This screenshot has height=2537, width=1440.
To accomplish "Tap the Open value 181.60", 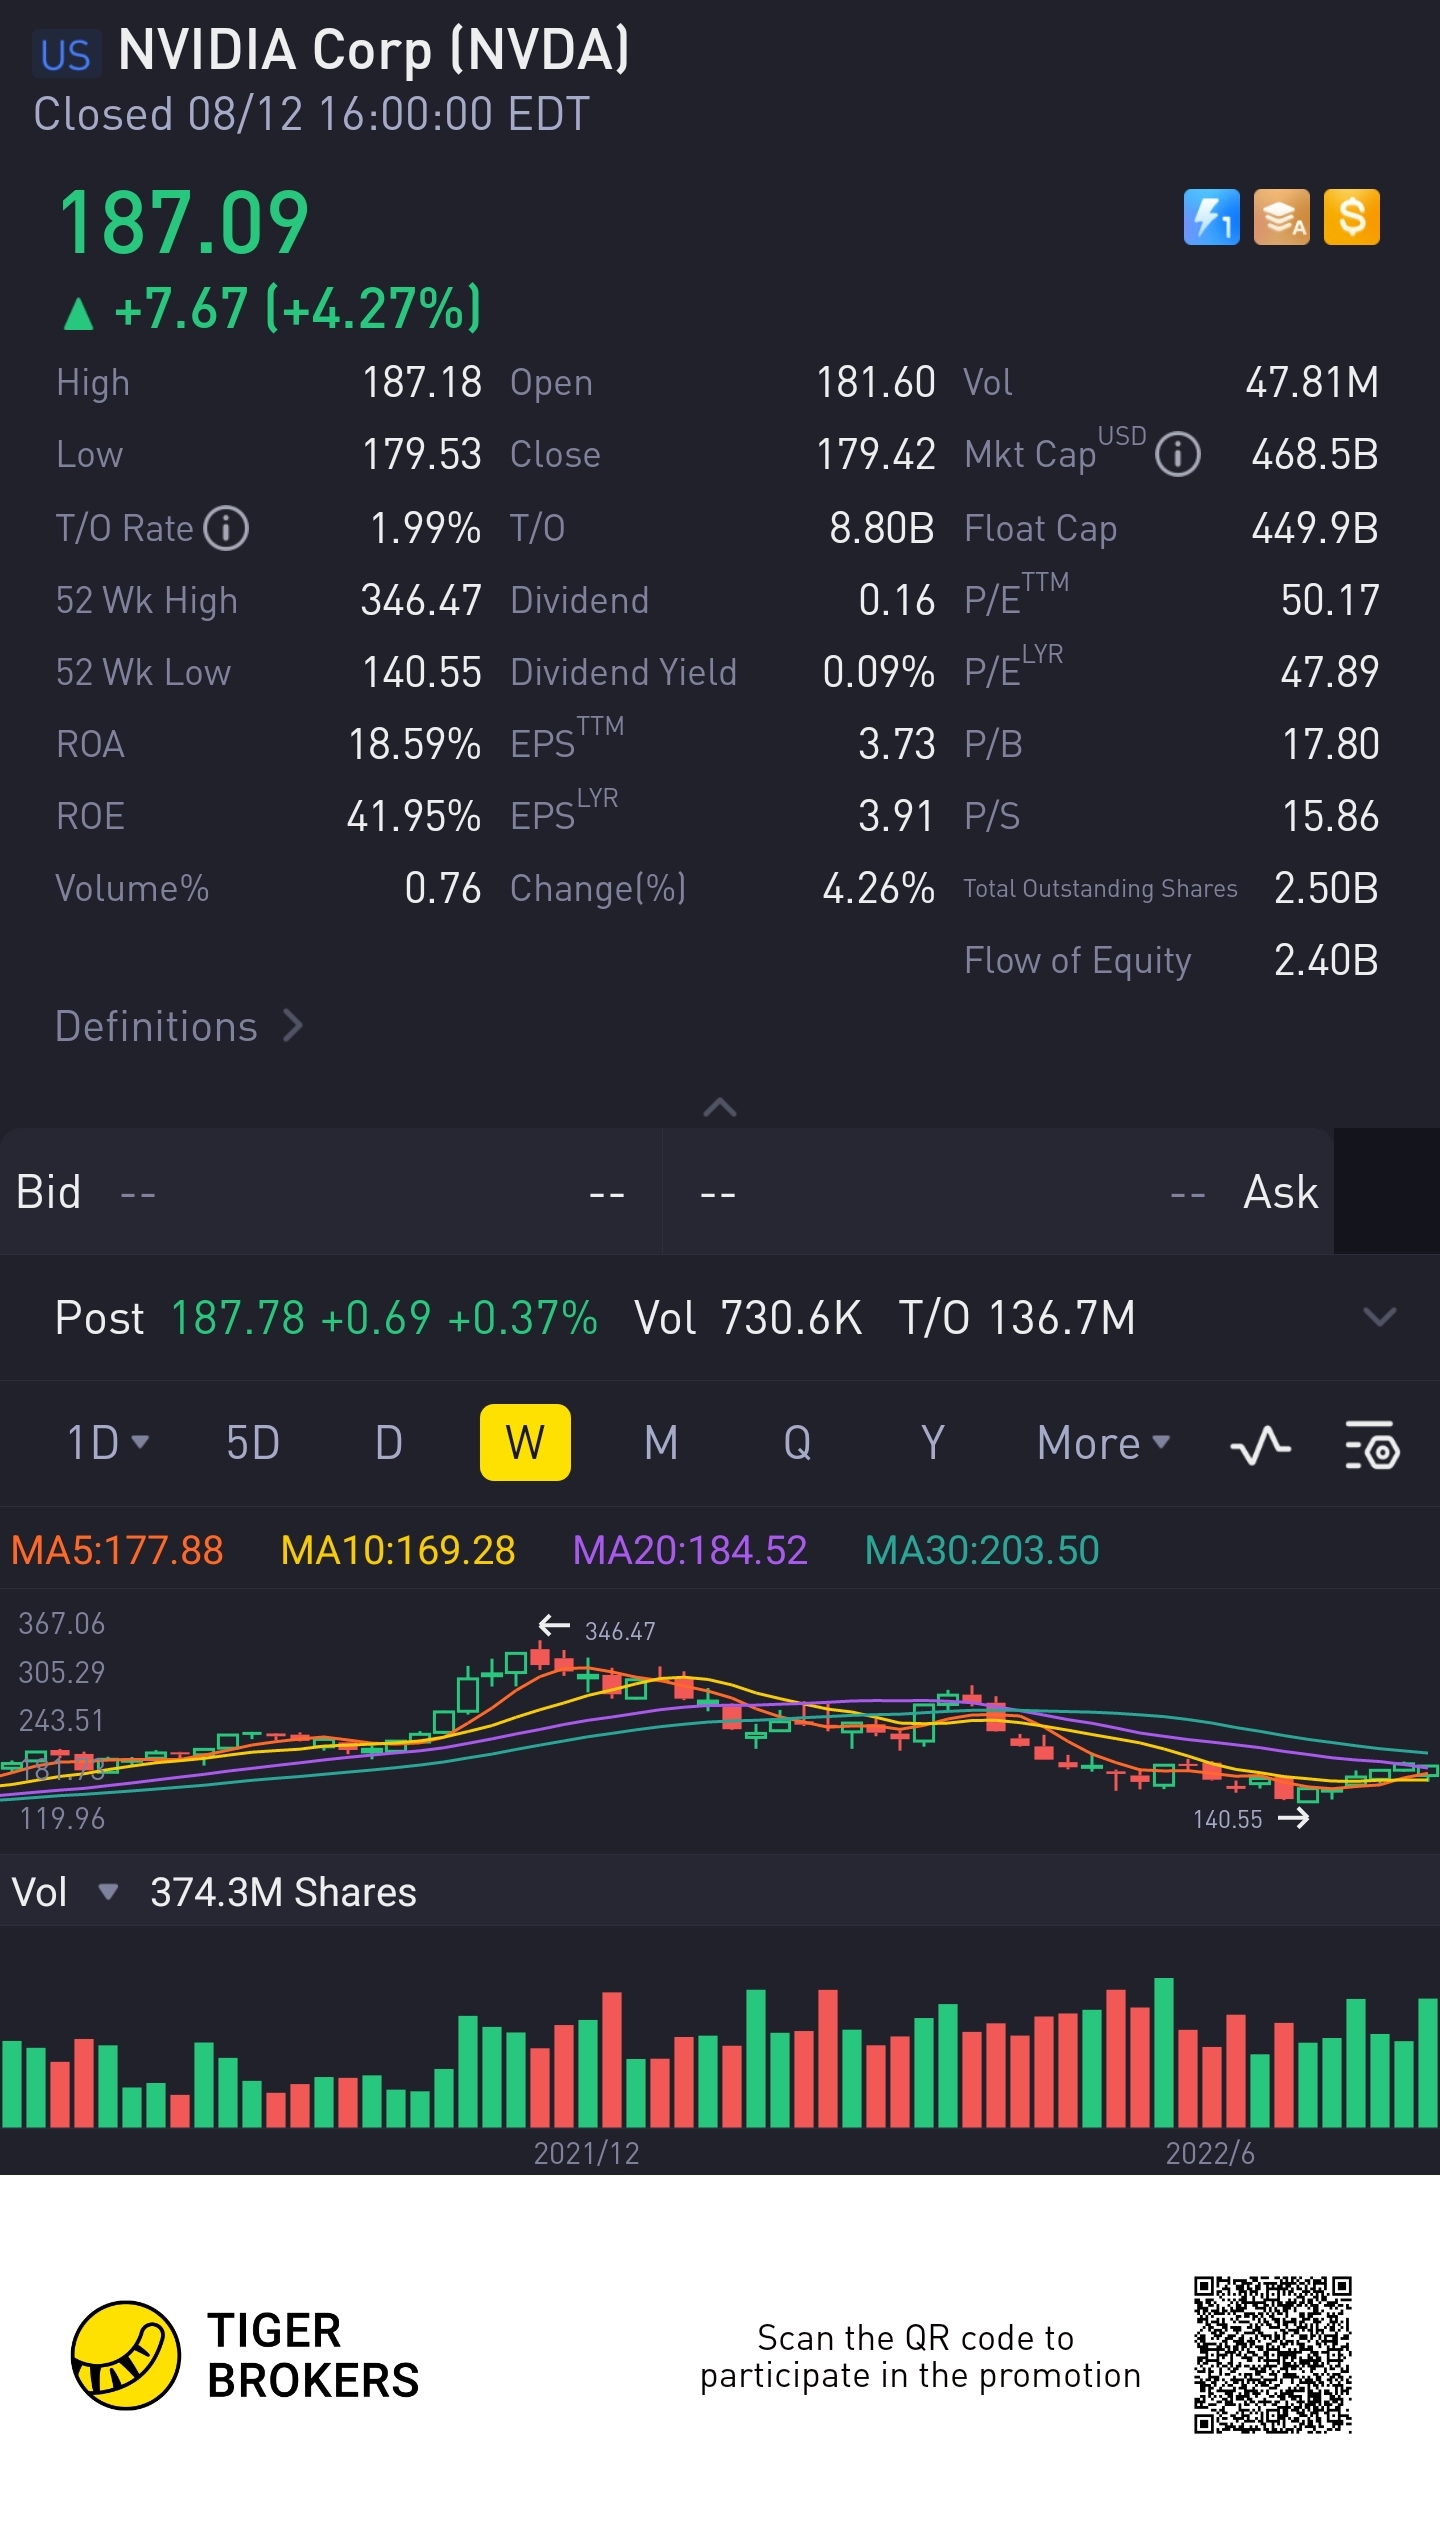I will click(x=876, y=382).
